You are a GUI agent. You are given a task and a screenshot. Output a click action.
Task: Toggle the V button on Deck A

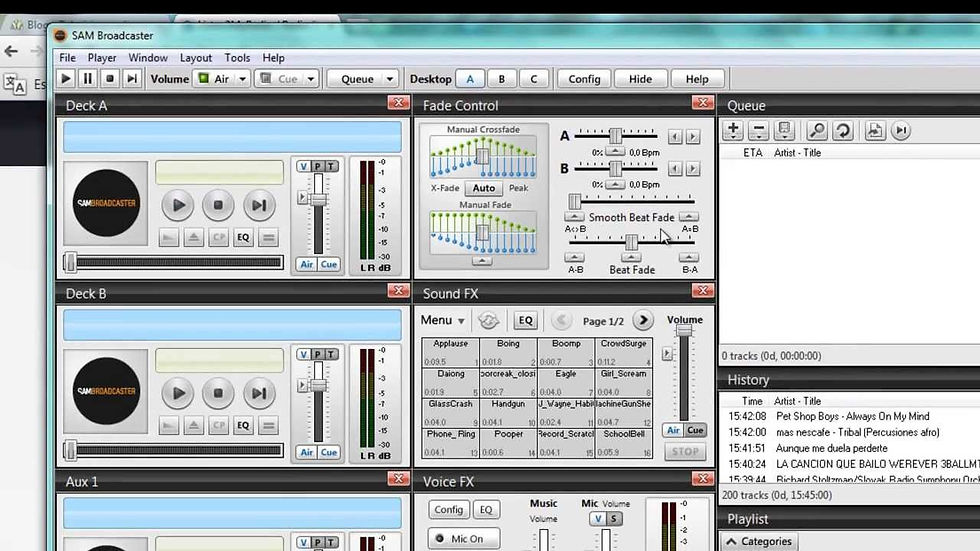click(x=303, y=166)
